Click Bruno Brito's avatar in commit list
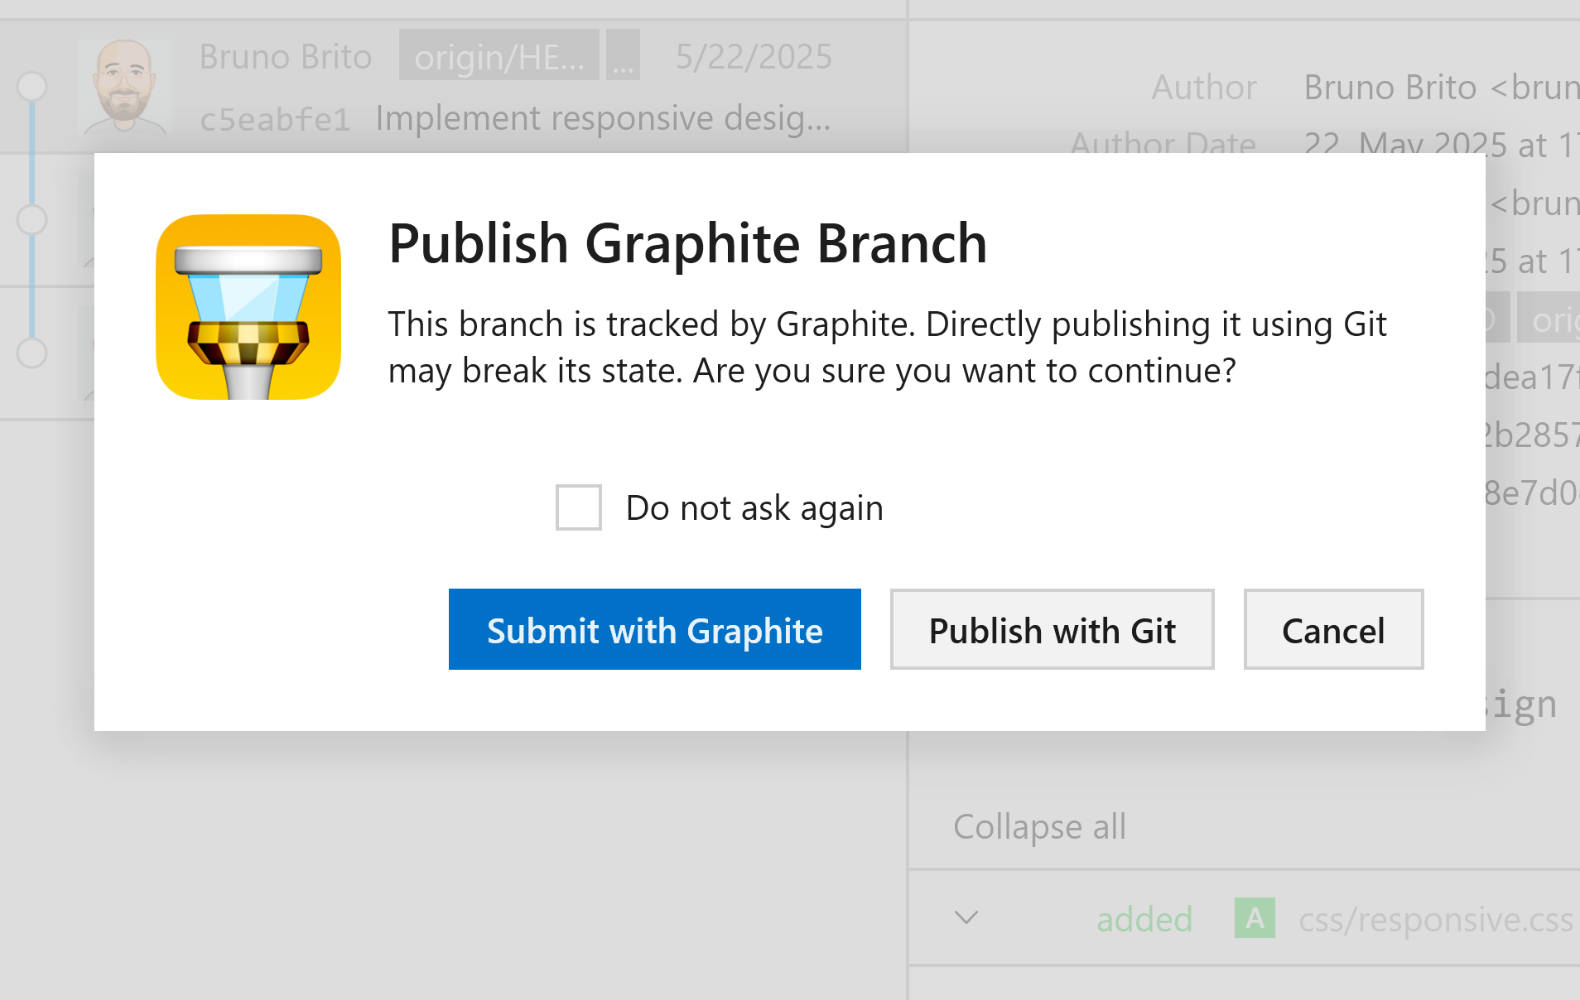The image size is (1580, 1000). (124, 87)
